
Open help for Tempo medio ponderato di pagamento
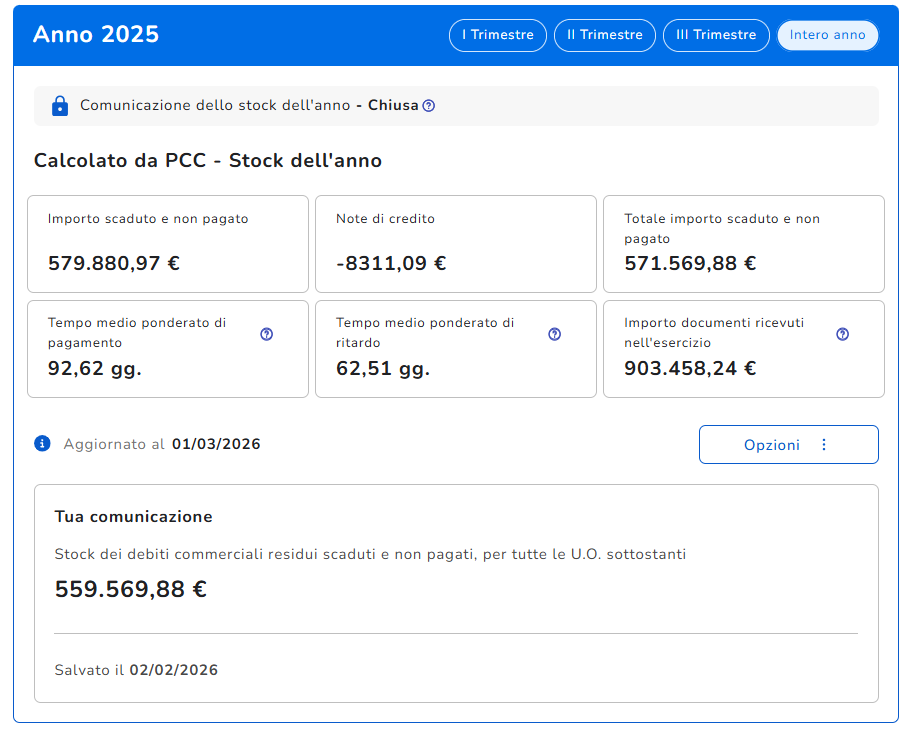pos(266,334)
